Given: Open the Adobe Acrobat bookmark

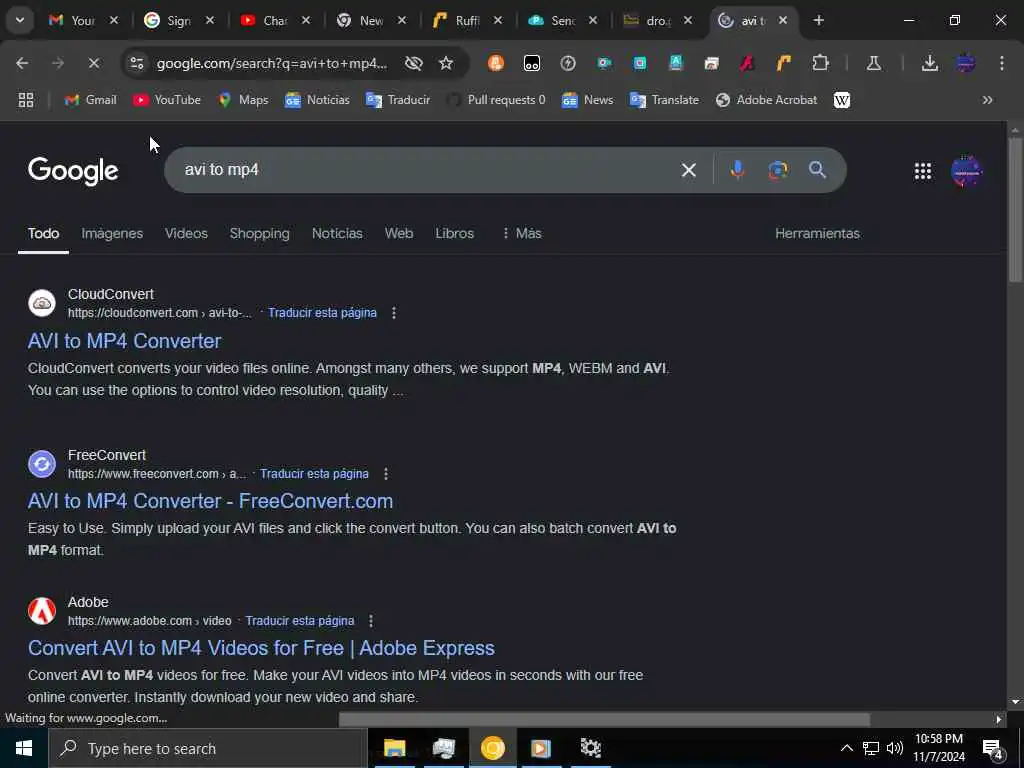Looking at the screenshot, I should (767, 100).
